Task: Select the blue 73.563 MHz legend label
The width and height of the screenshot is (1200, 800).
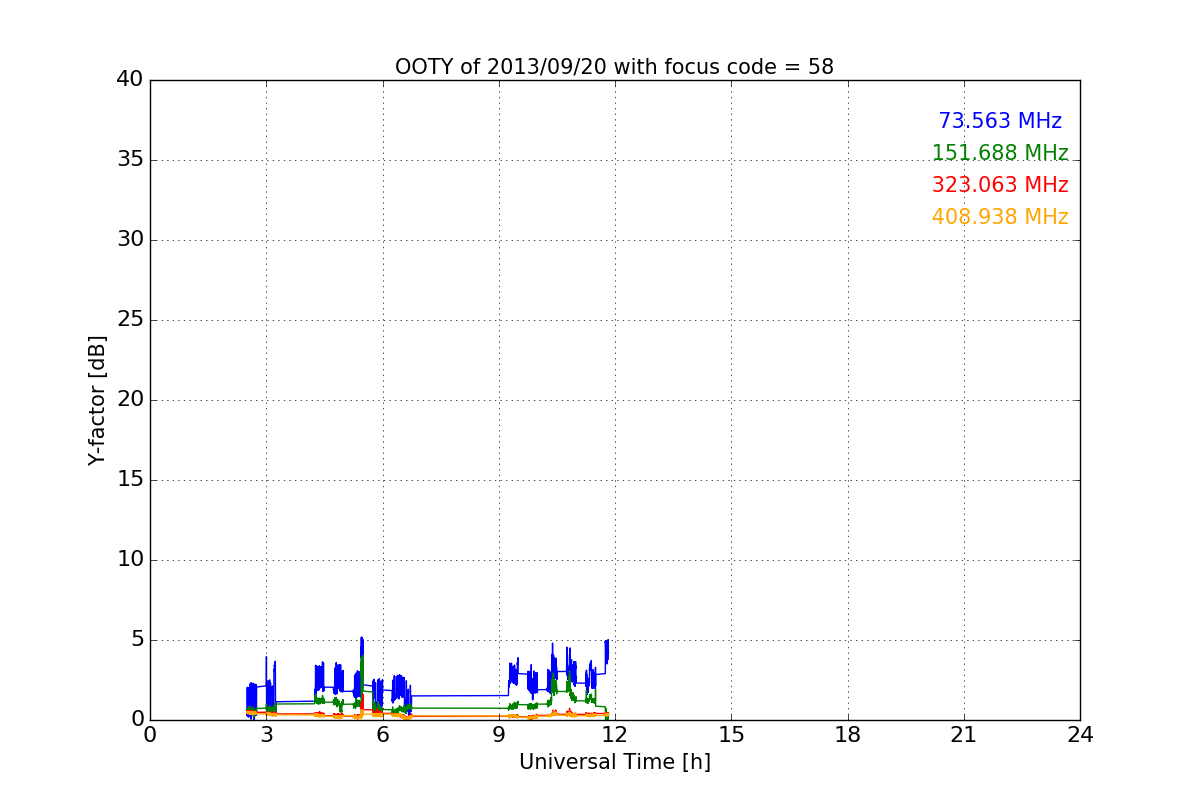Action: tap(1000, 121)
